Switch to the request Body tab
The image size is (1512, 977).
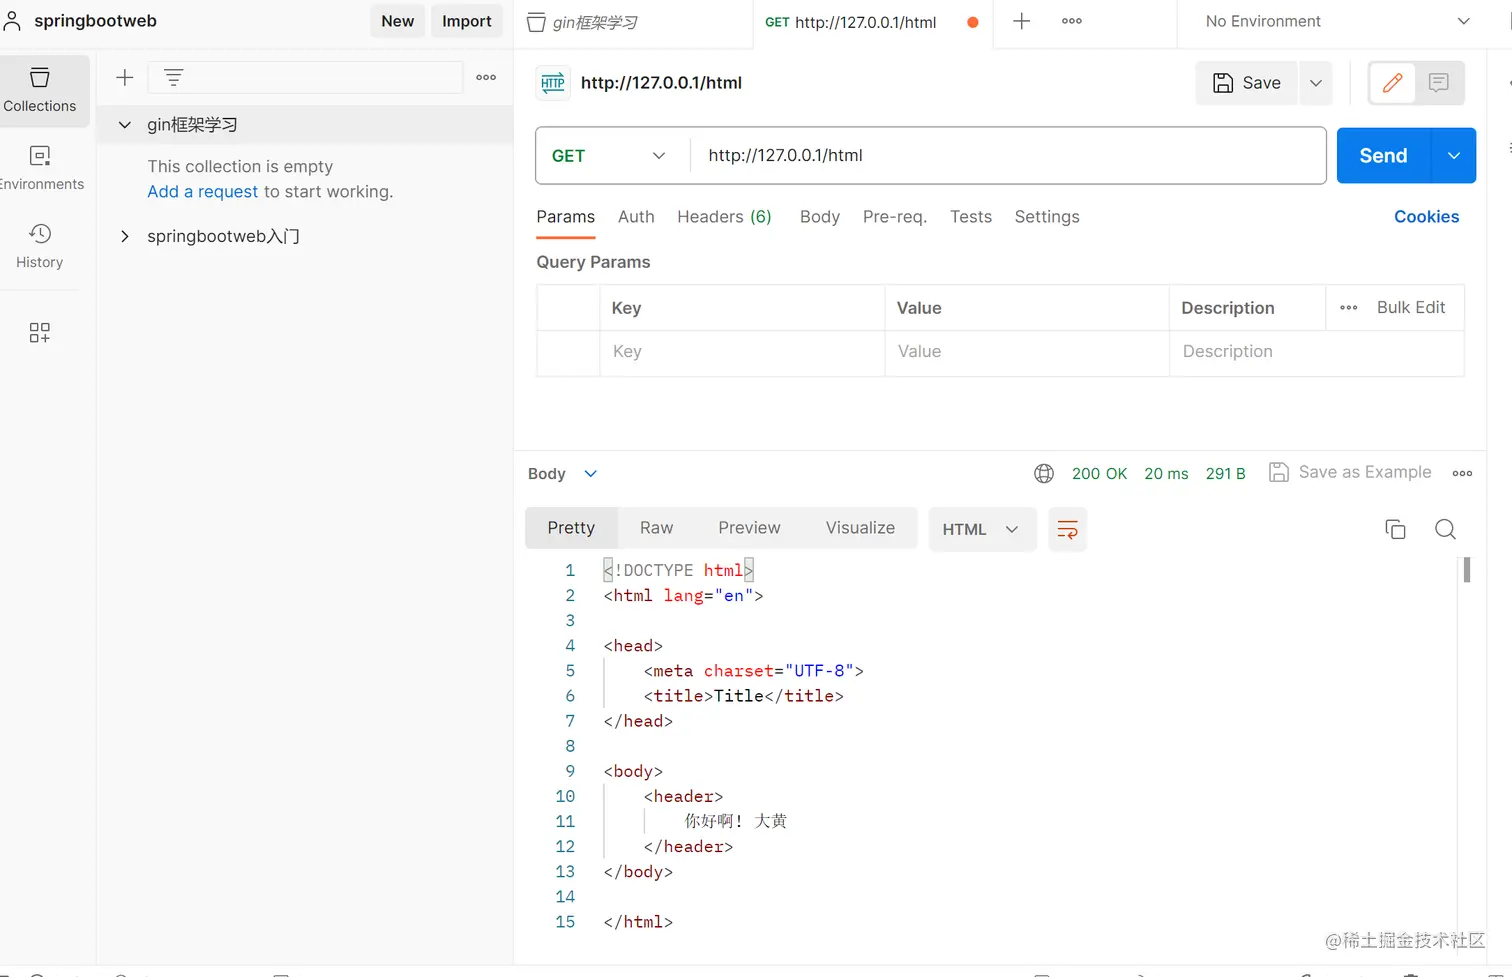[x=820, y=217]
